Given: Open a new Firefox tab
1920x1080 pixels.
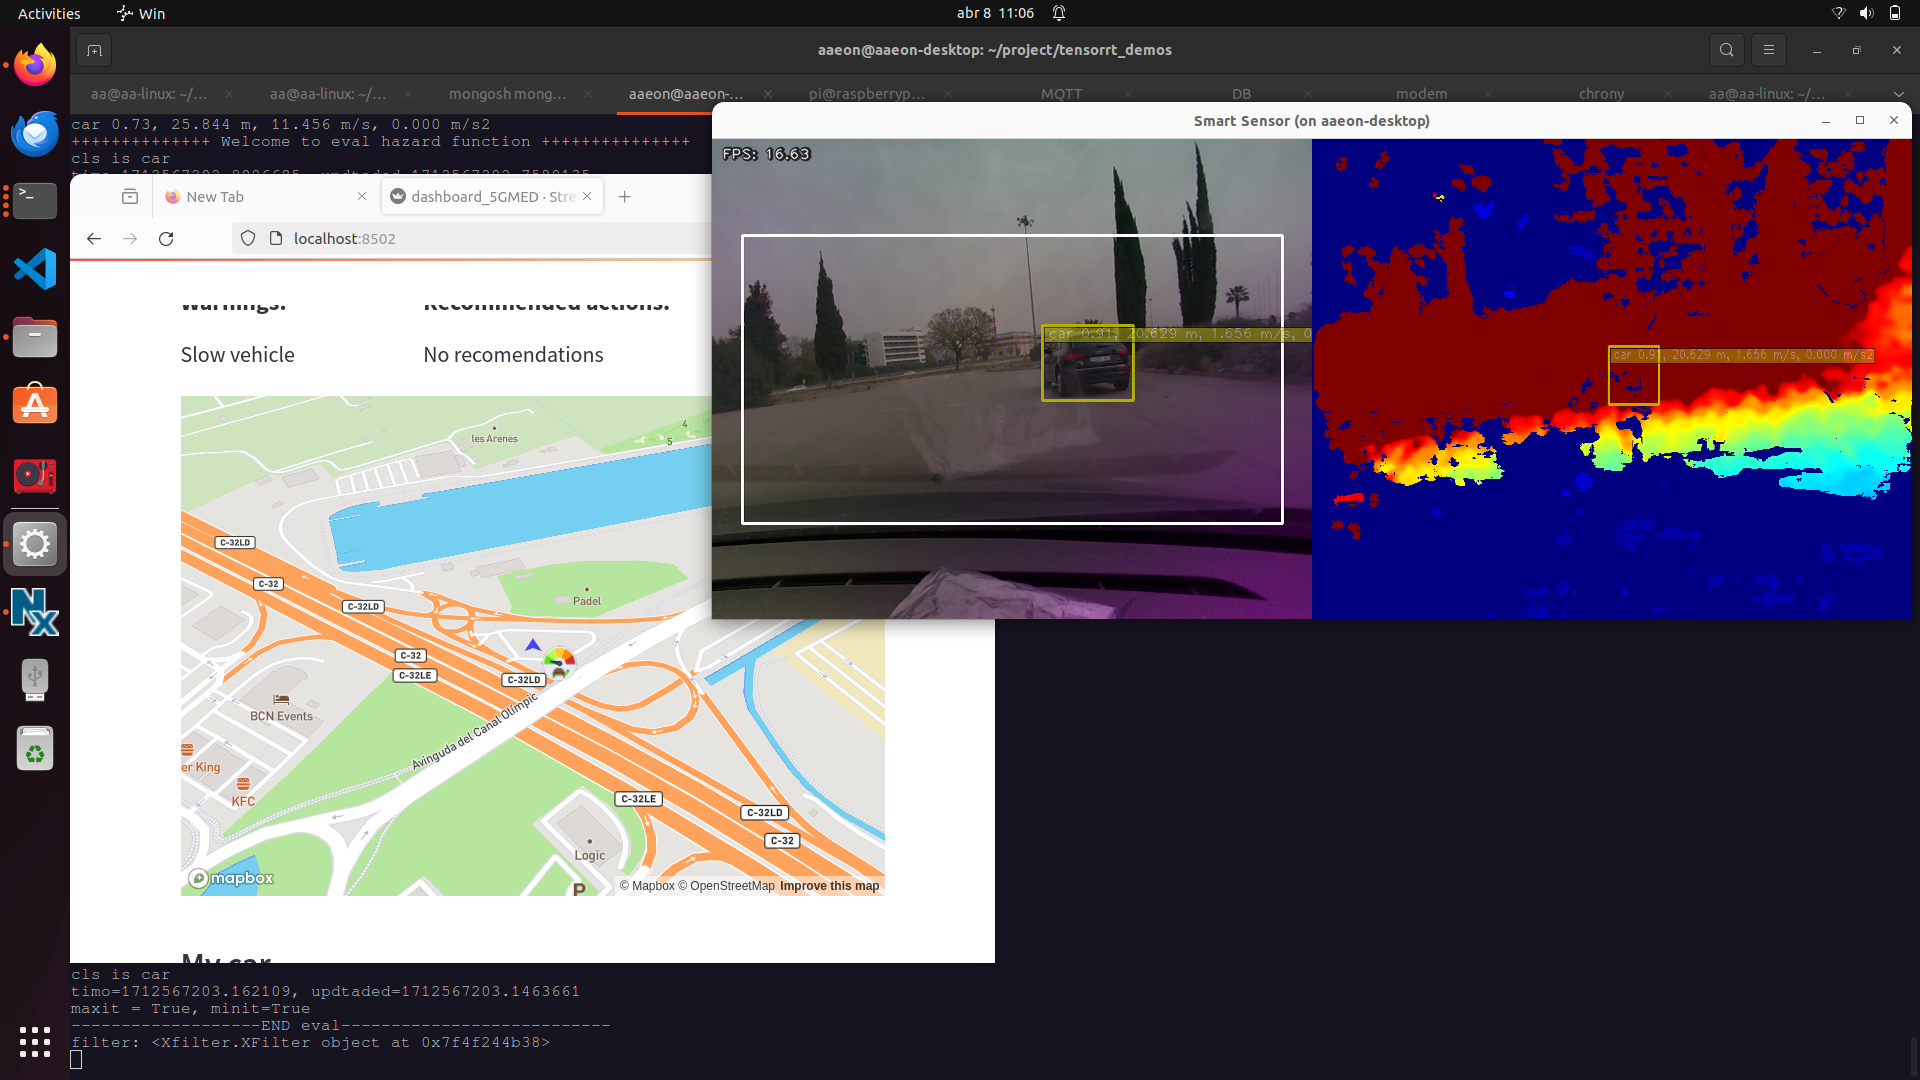Looking at the screenshot, I should pos(625,197).
